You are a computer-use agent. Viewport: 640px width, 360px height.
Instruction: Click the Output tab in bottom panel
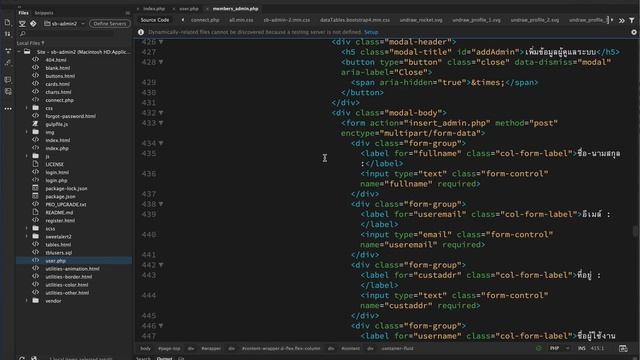[x=164, y=358]
